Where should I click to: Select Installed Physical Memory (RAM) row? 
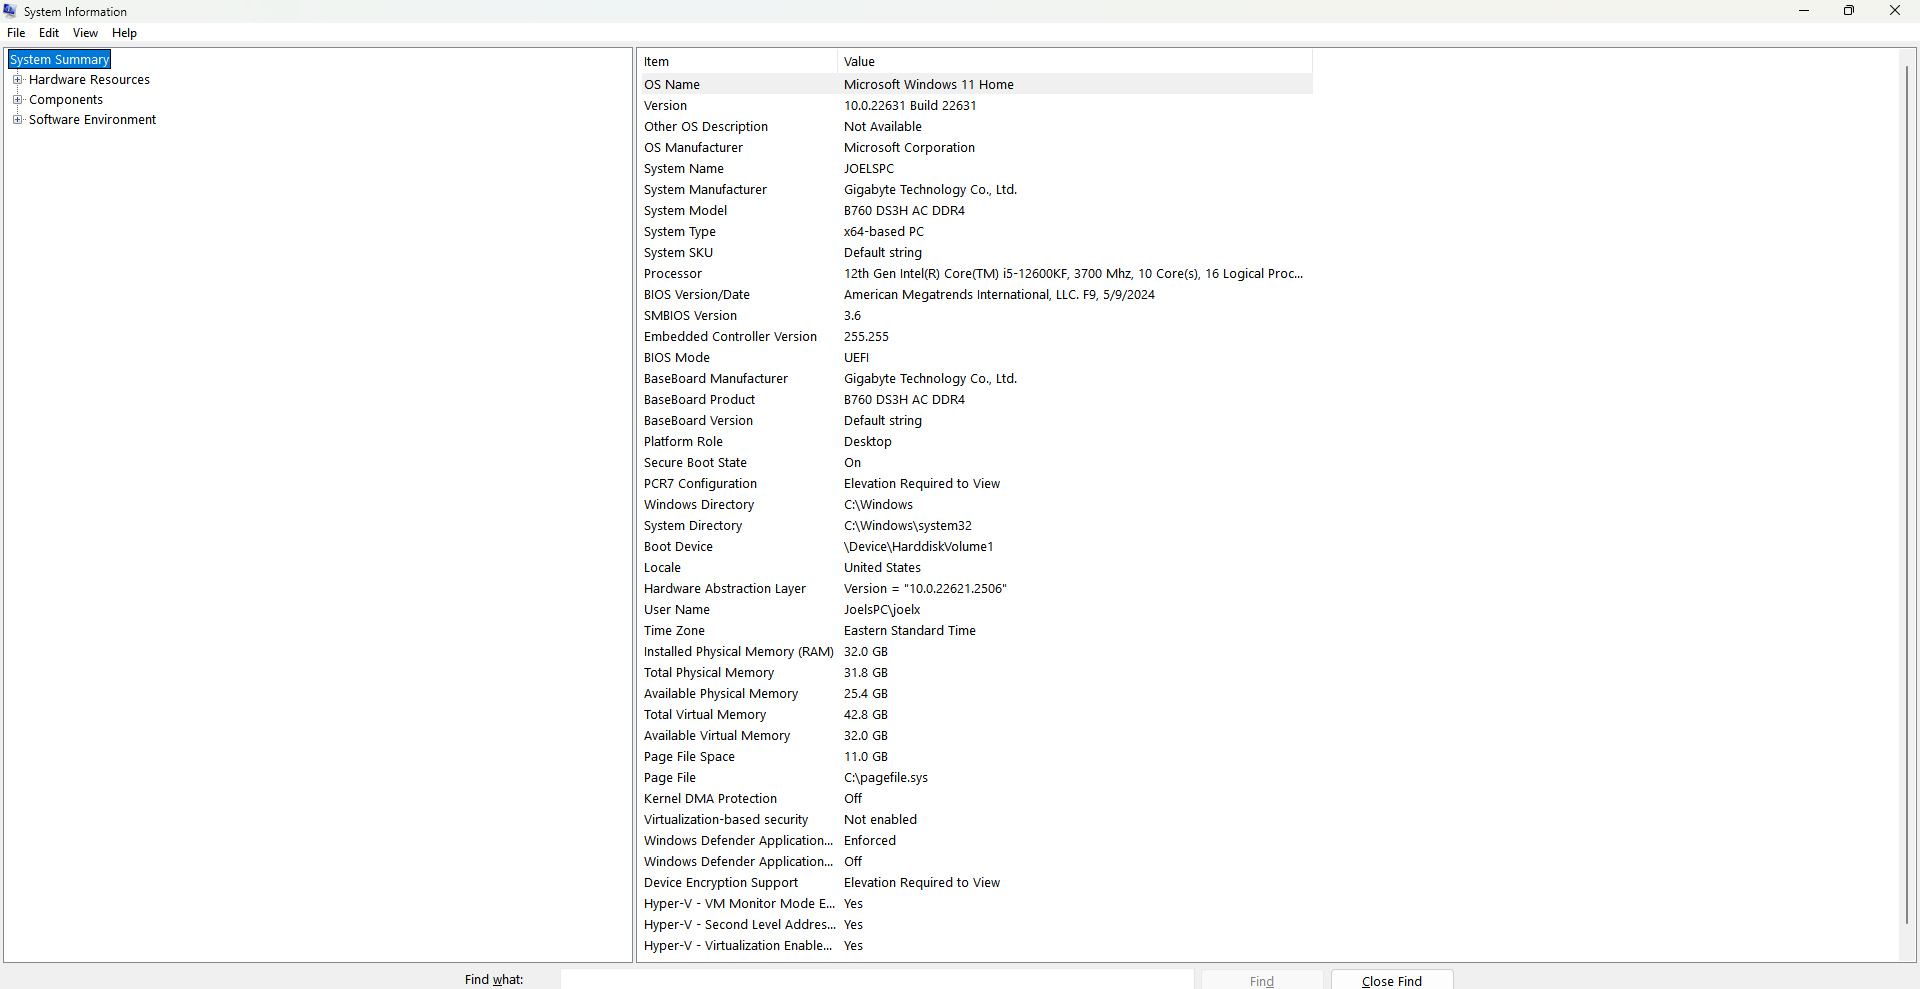coord(976,652)
